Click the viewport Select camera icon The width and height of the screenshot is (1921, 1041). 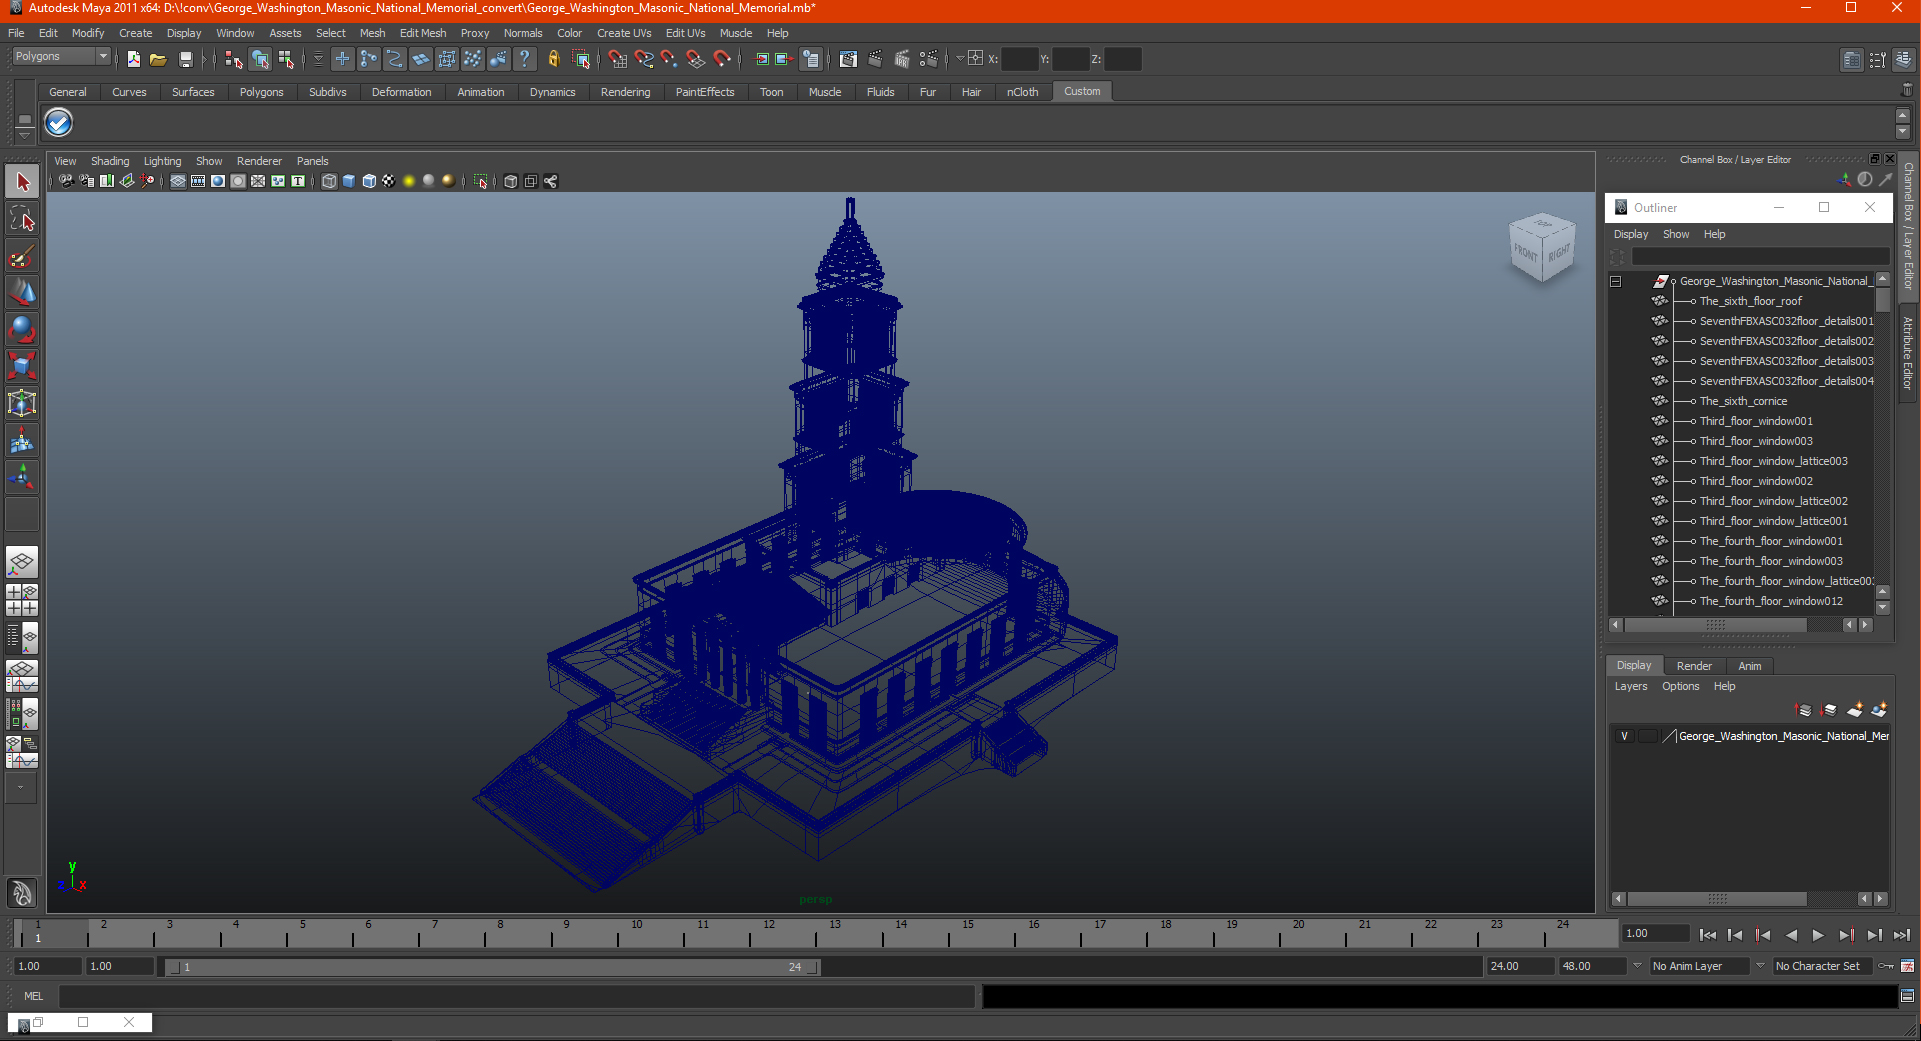(66, 181)
